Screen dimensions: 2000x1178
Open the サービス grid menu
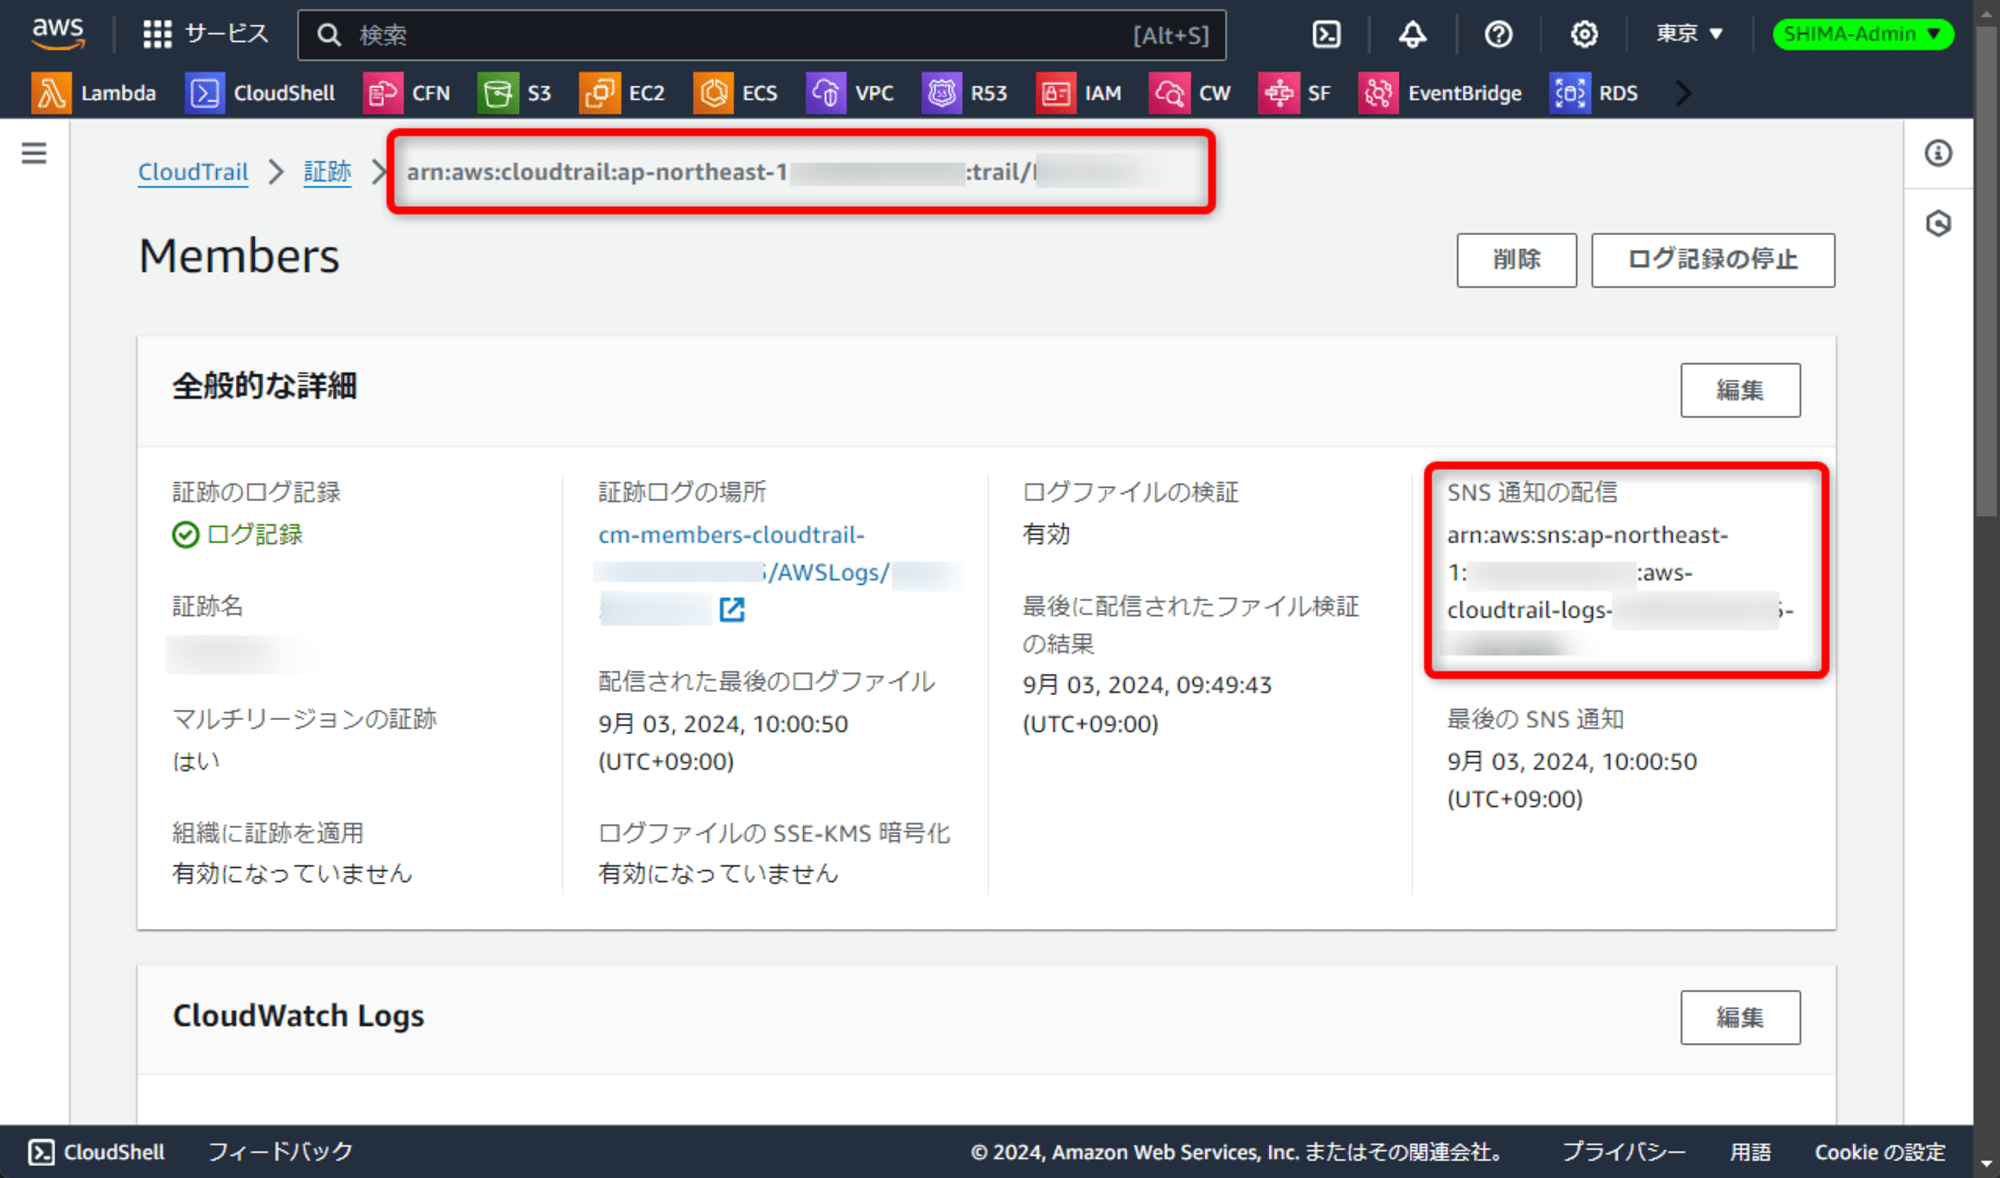(206, 34)
